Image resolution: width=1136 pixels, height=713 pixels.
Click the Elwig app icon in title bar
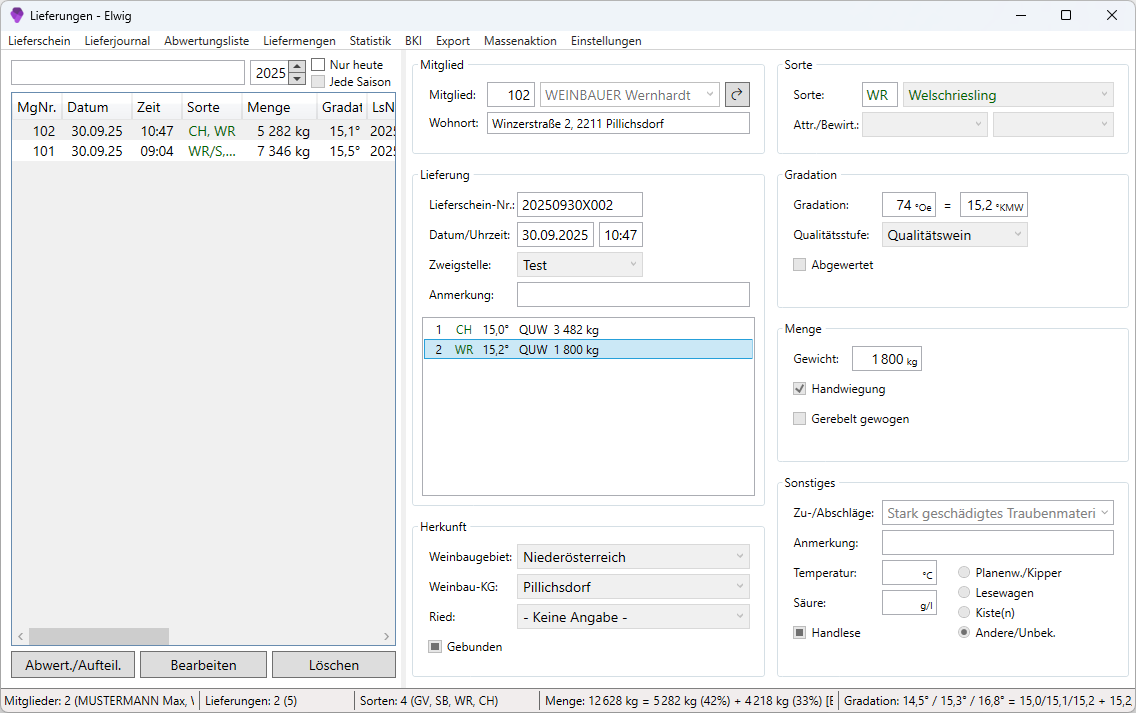pos(17,15)
